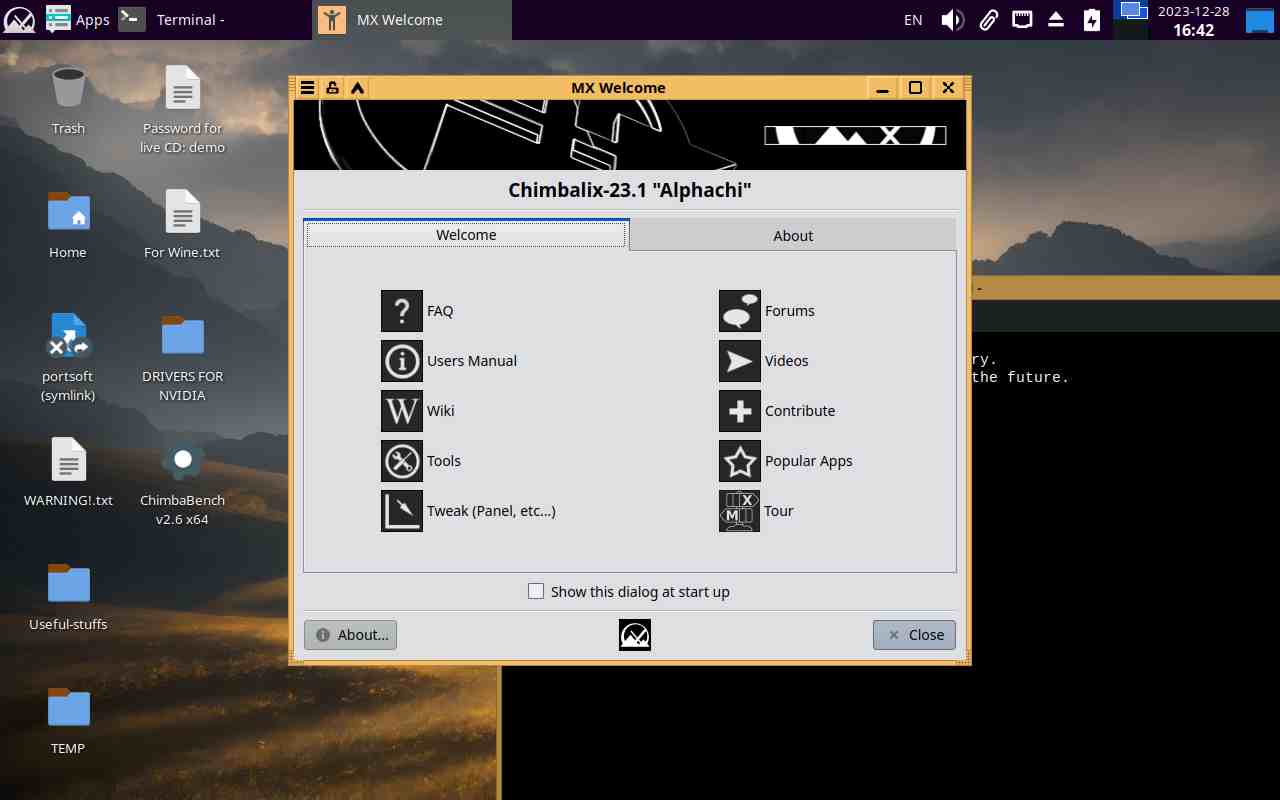
Task: Click the EN keyboard layout indicator
Action: click(913, 20)
